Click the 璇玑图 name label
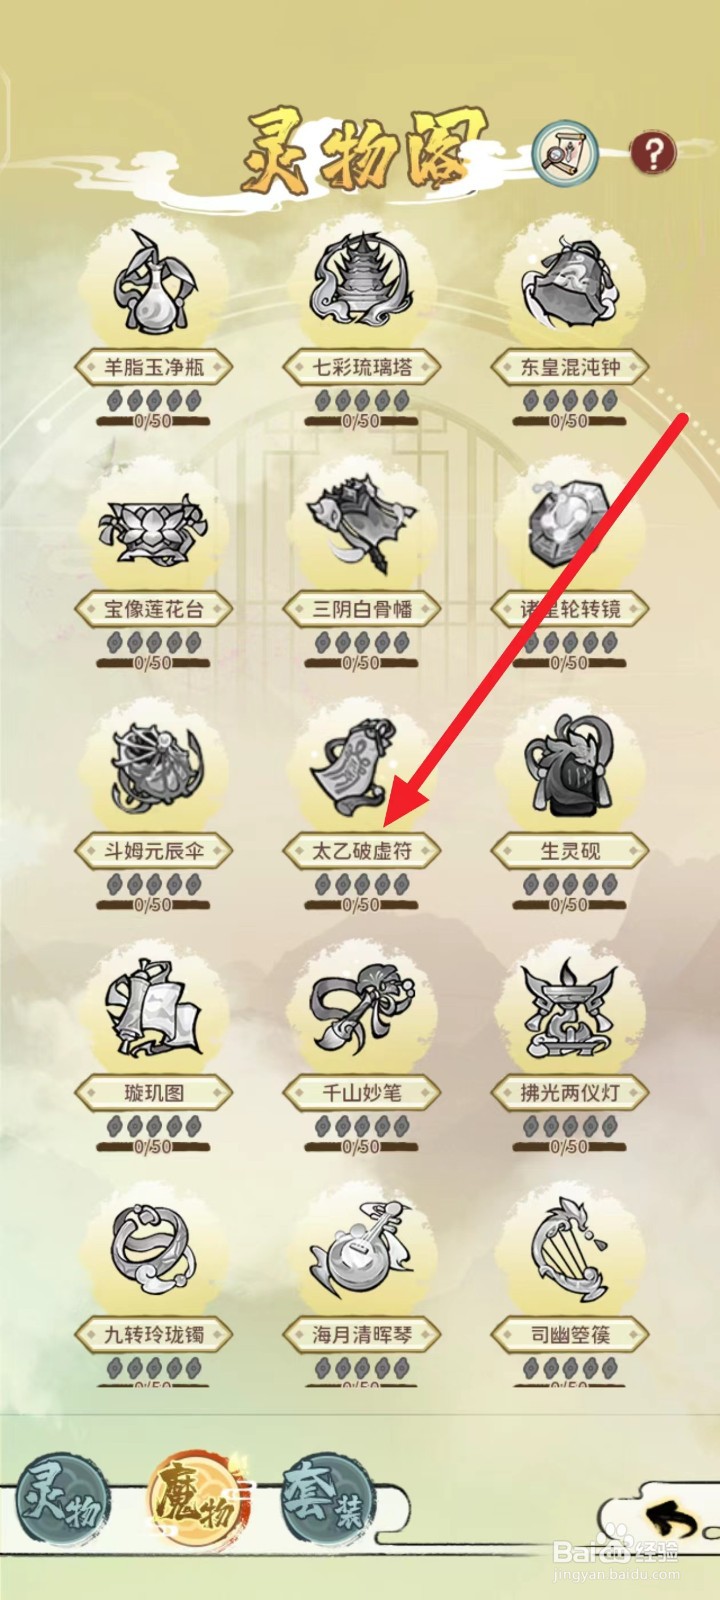The height and width of the screenshot is (1600, 720). click(x=153, y=1092)
